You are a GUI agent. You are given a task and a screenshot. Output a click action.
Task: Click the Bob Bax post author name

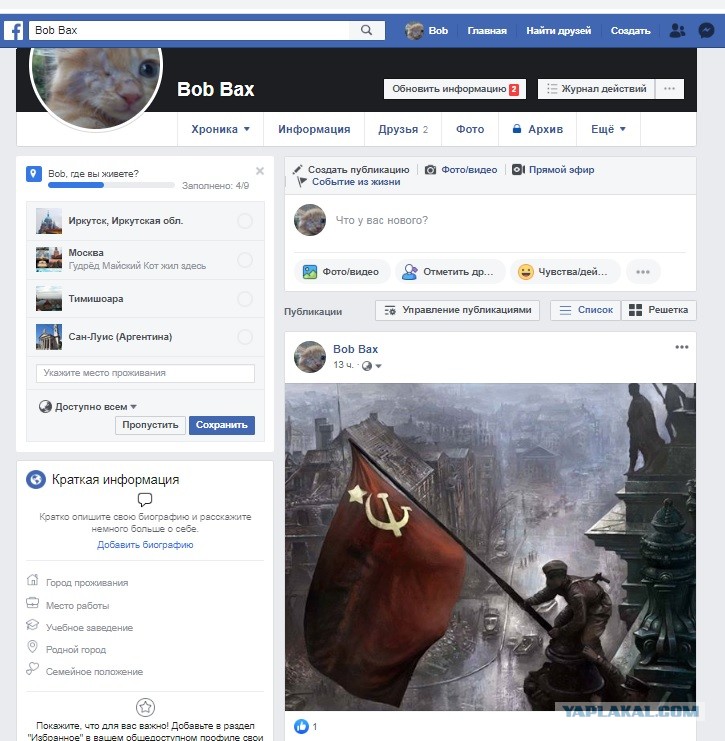pos(355,349)
